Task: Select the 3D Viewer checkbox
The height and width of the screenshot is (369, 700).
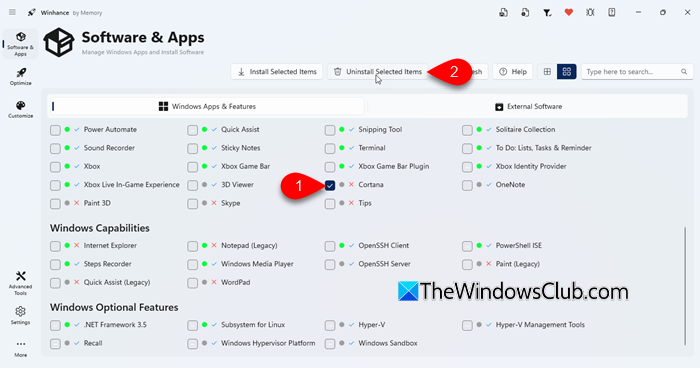Action: coord(192,185)
